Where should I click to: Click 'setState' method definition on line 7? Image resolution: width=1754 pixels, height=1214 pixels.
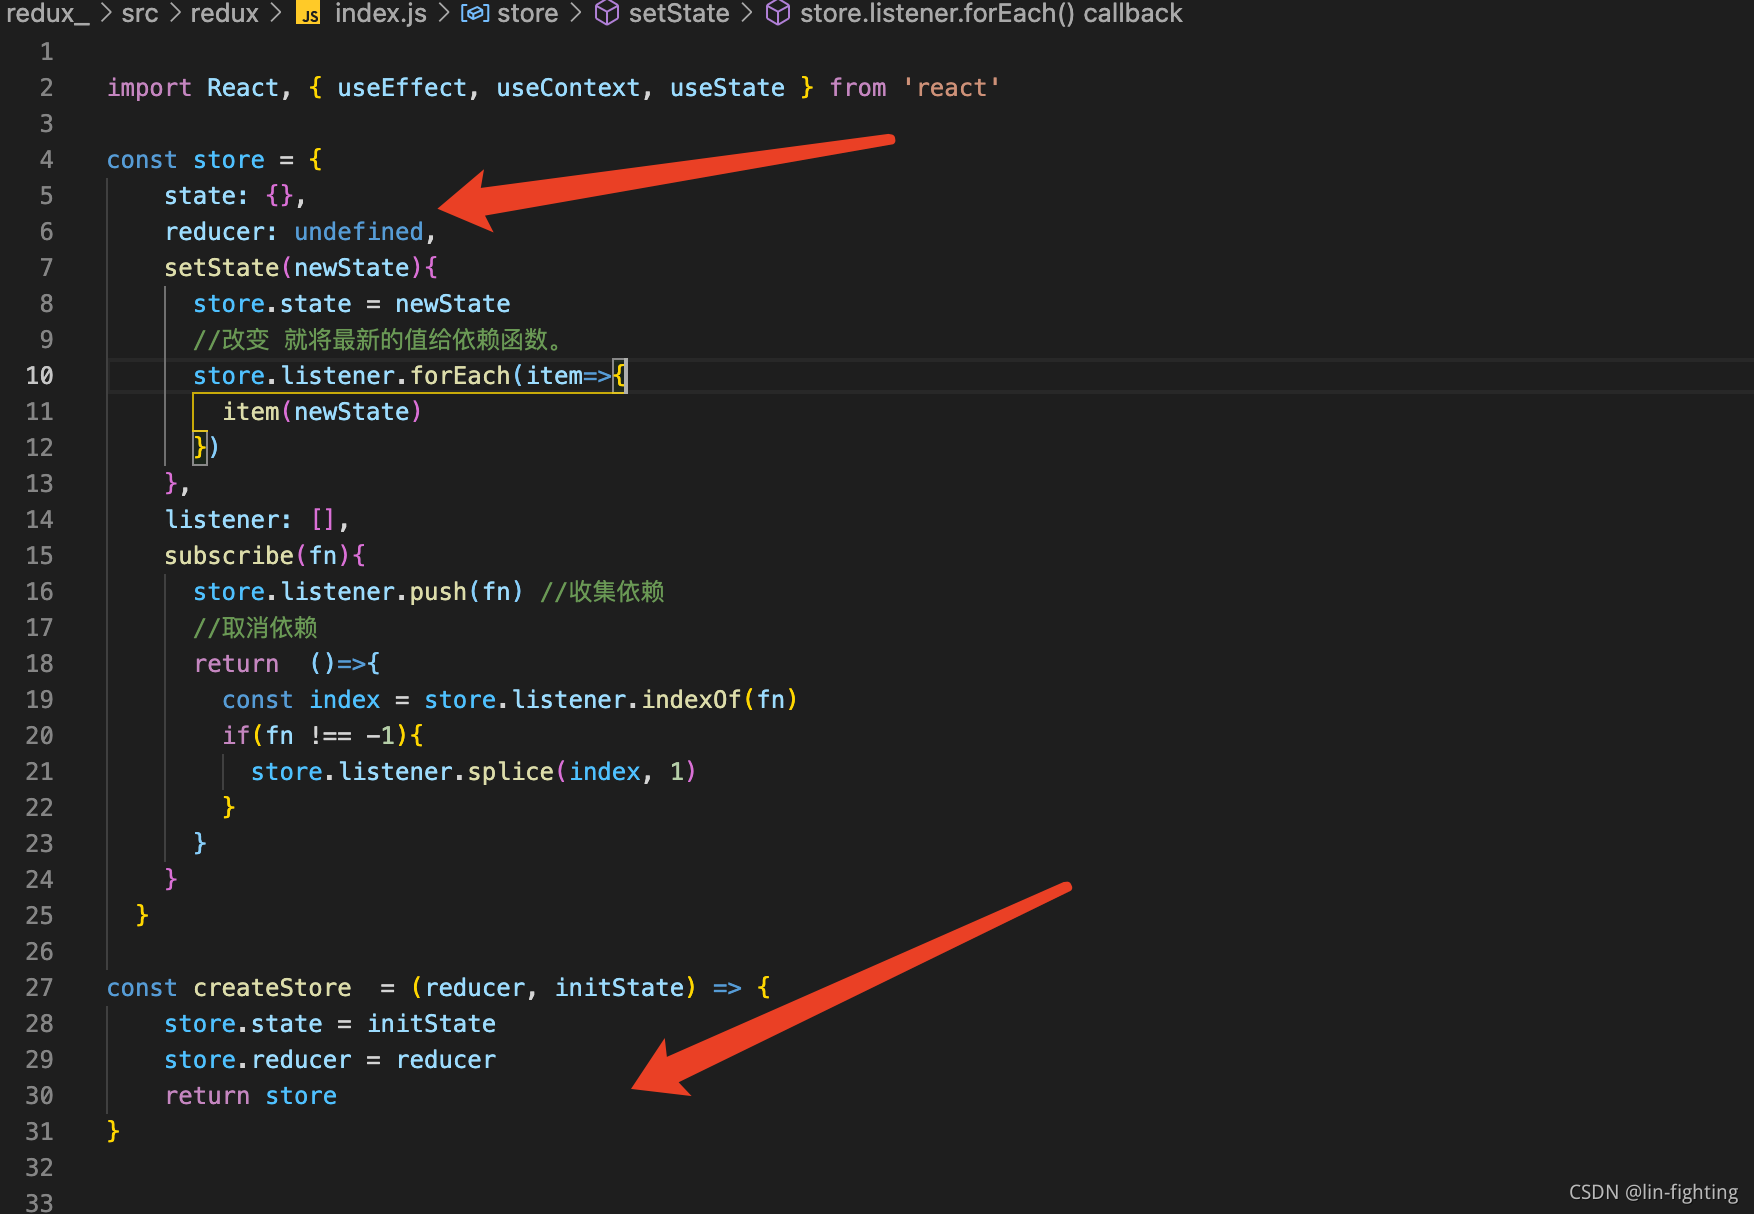click(x=222, y=268)
